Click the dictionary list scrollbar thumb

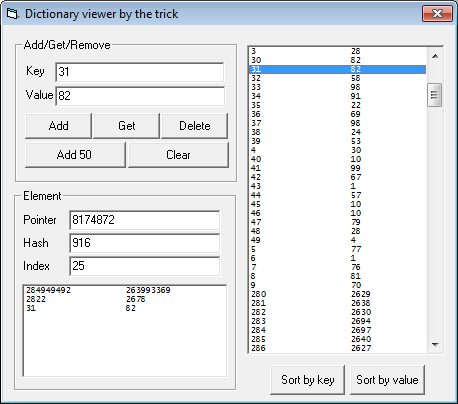(435, 95)
